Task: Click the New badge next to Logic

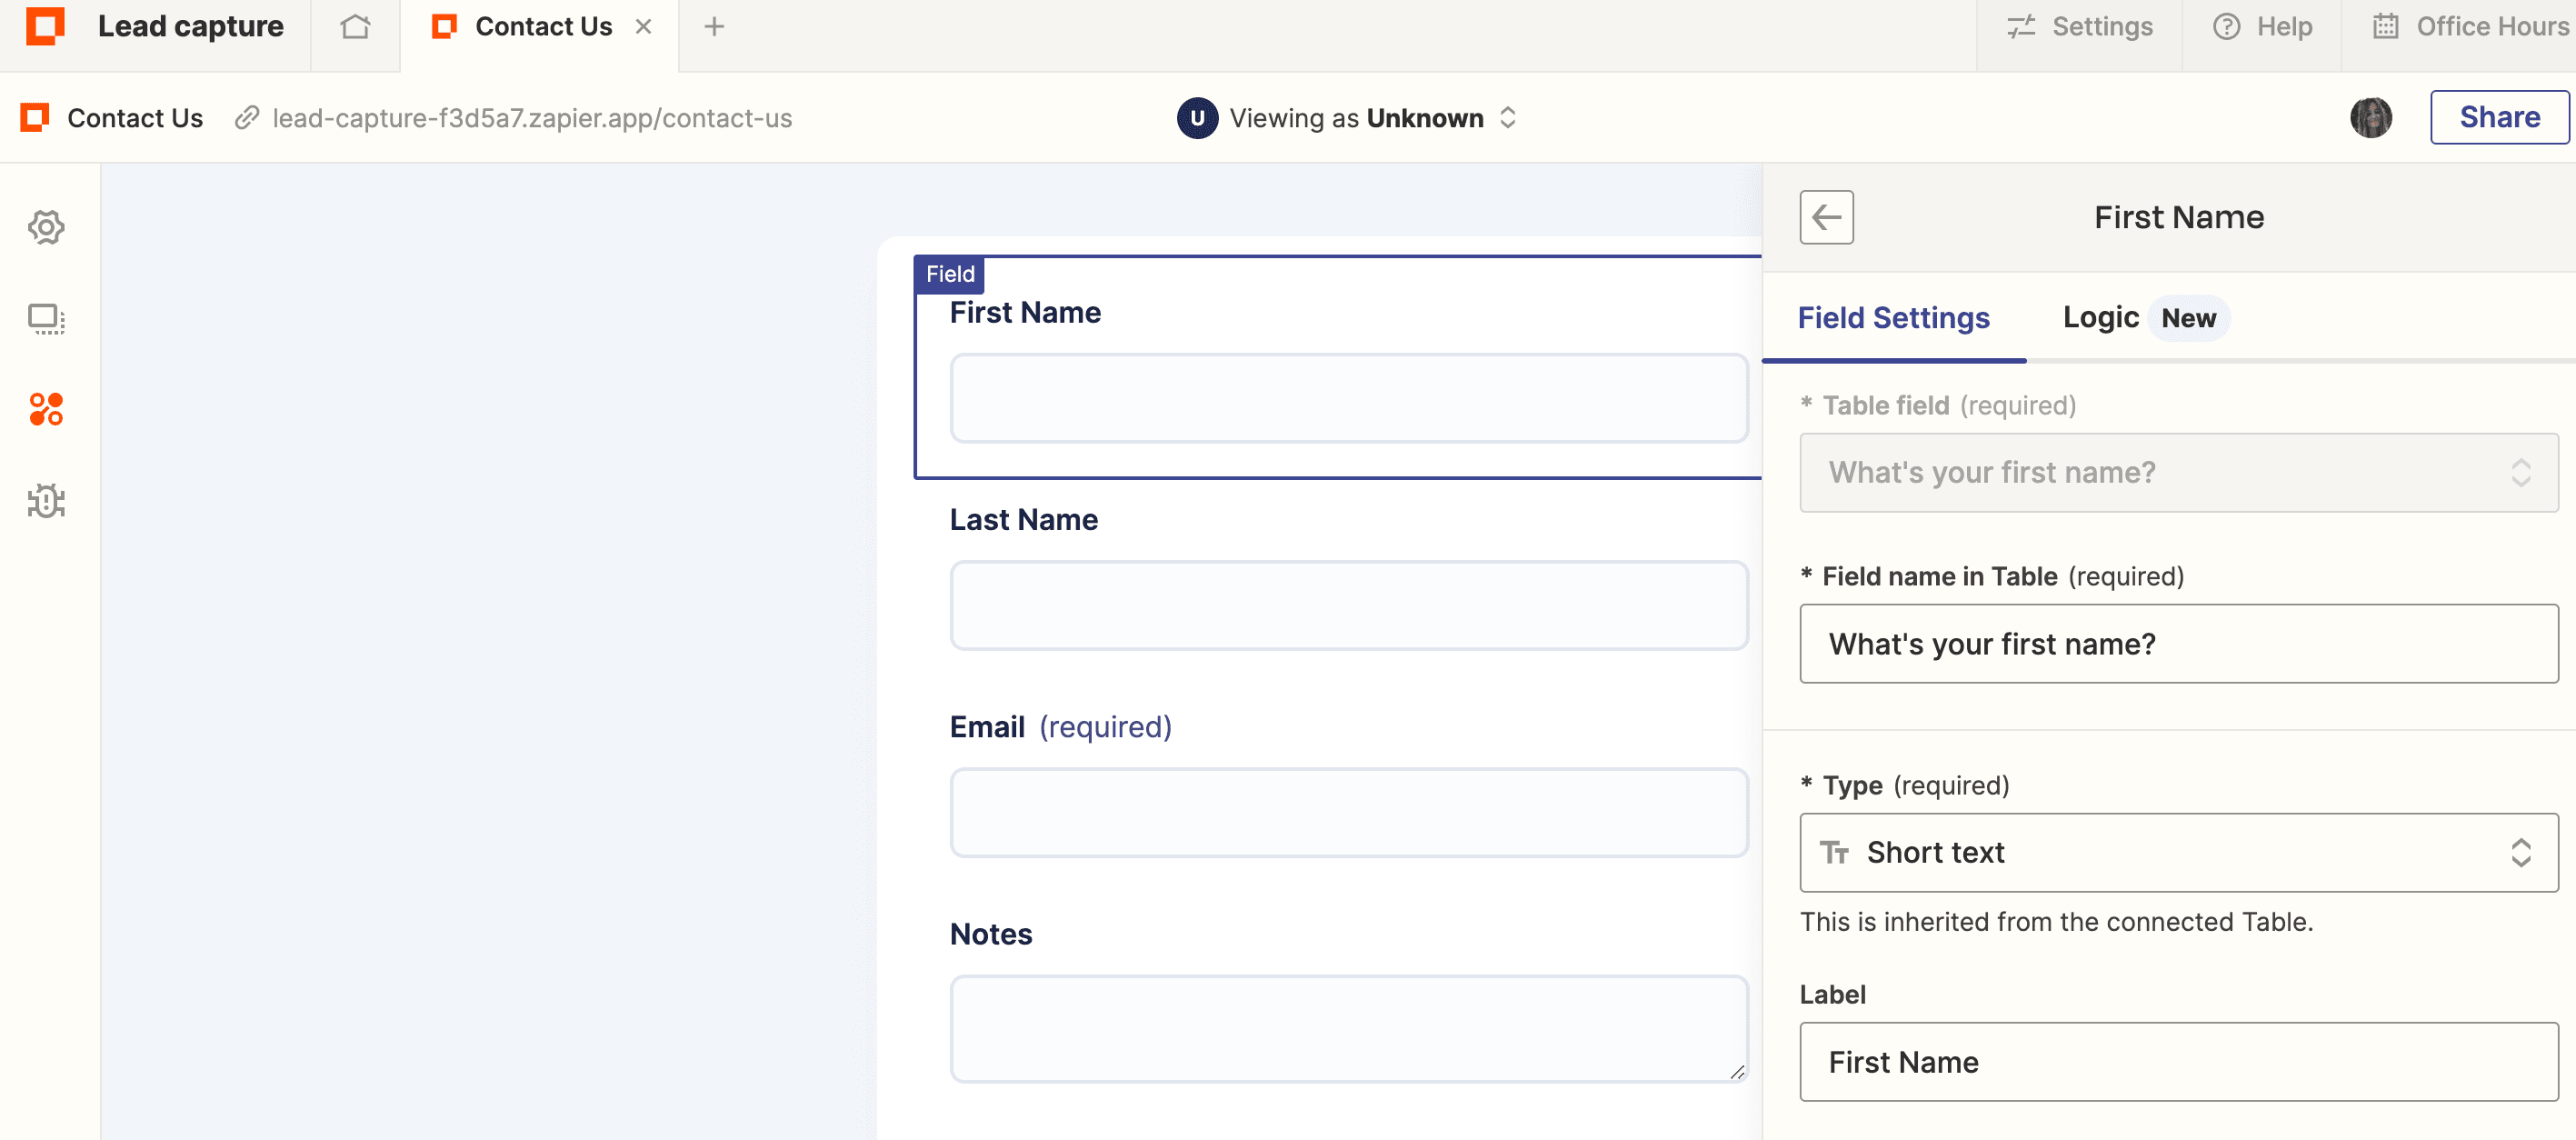Action: coord(2188,318)
